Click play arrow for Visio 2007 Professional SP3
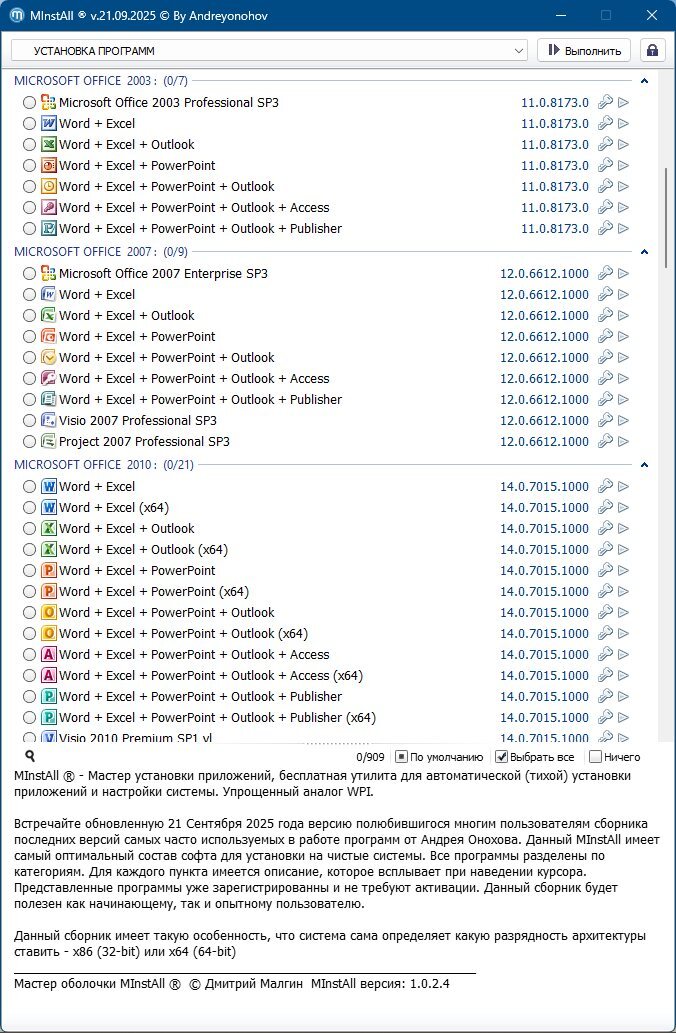The height and width of the screenshot is (1033, 676). pos(623,420)
